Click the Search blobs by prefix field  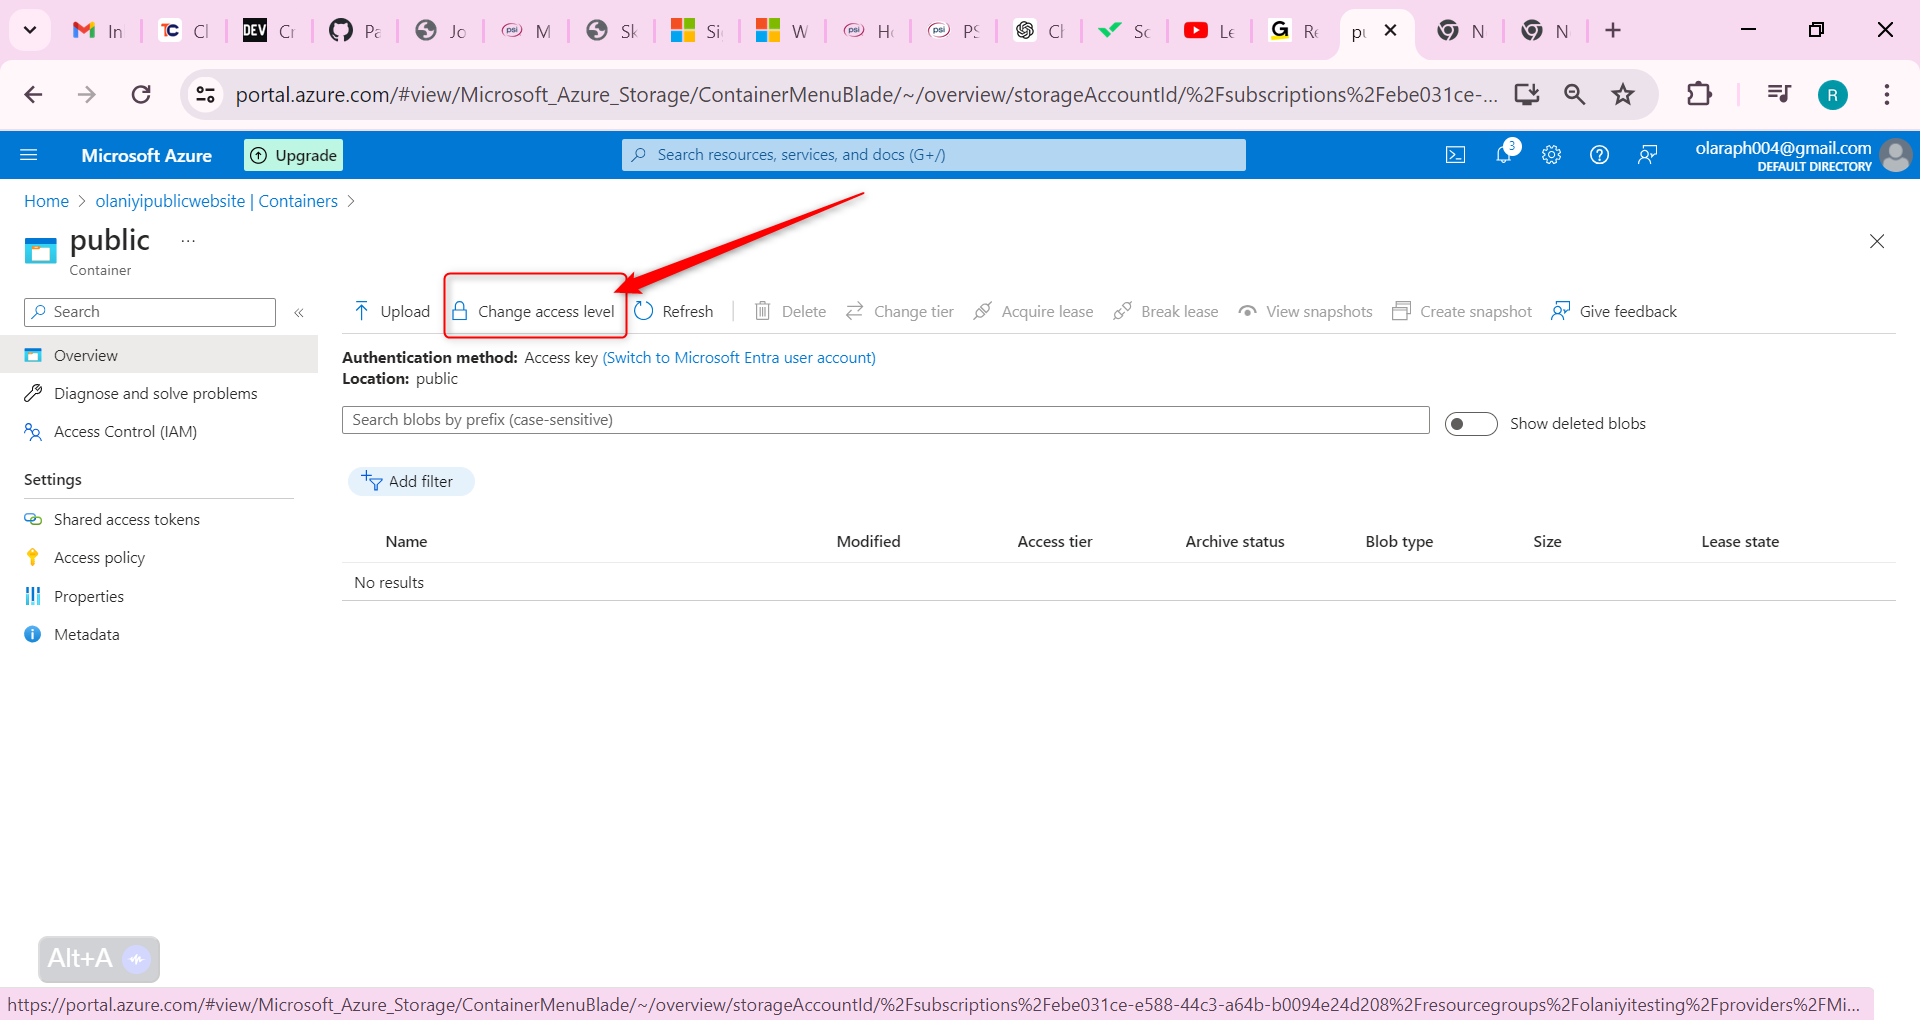click(x=885, y=420)
